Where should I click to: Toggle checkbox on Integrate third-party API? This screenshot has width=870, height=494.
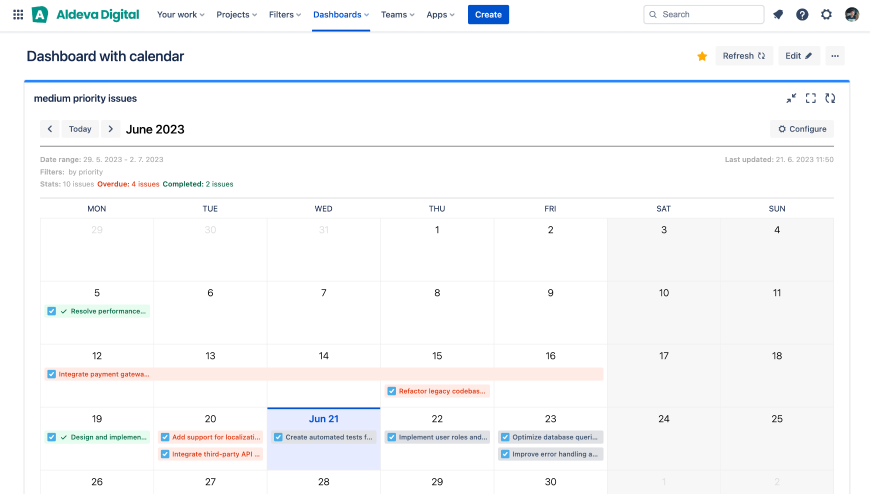[165, 454]
